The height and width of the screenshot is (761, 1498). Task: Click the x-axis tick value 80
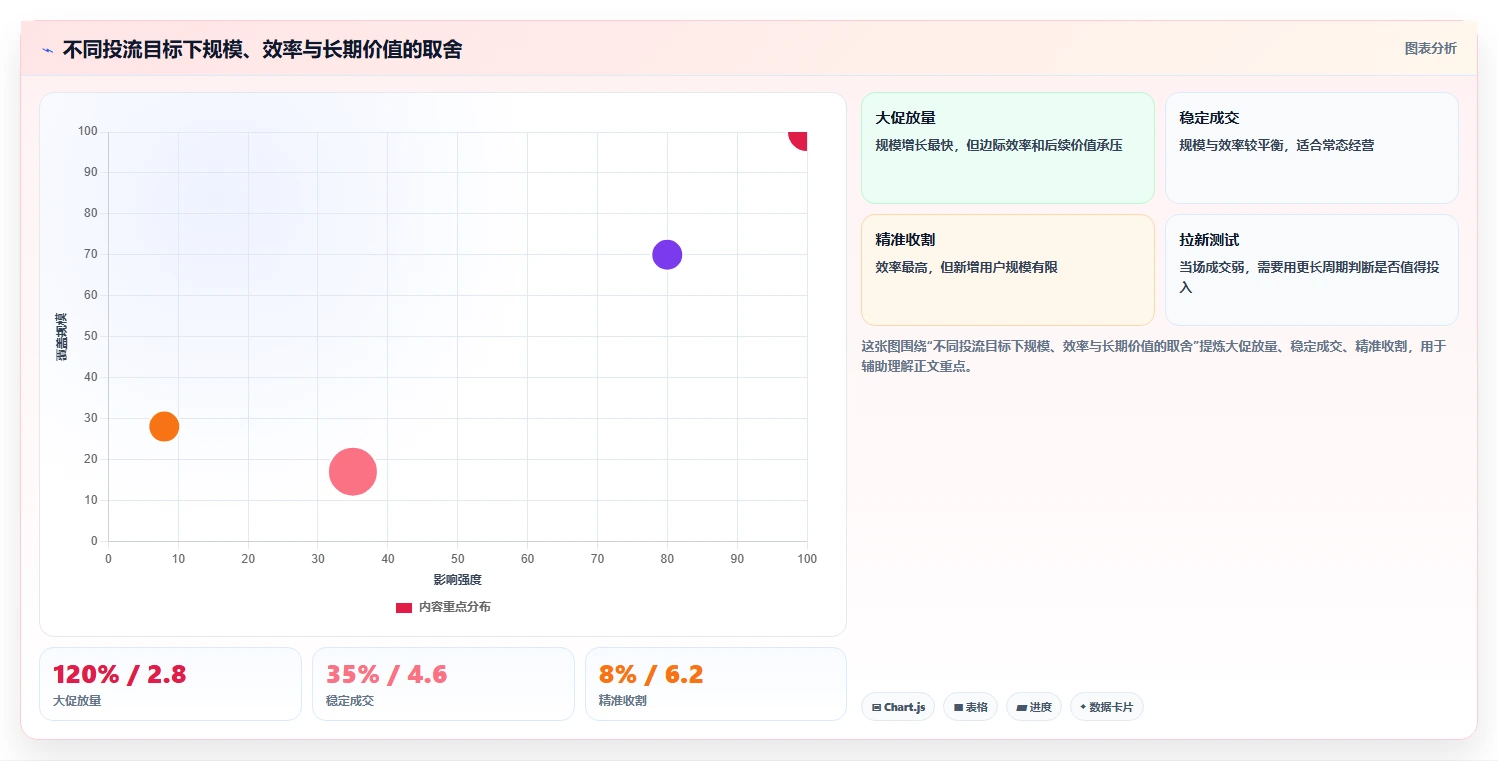coord(667,559)
